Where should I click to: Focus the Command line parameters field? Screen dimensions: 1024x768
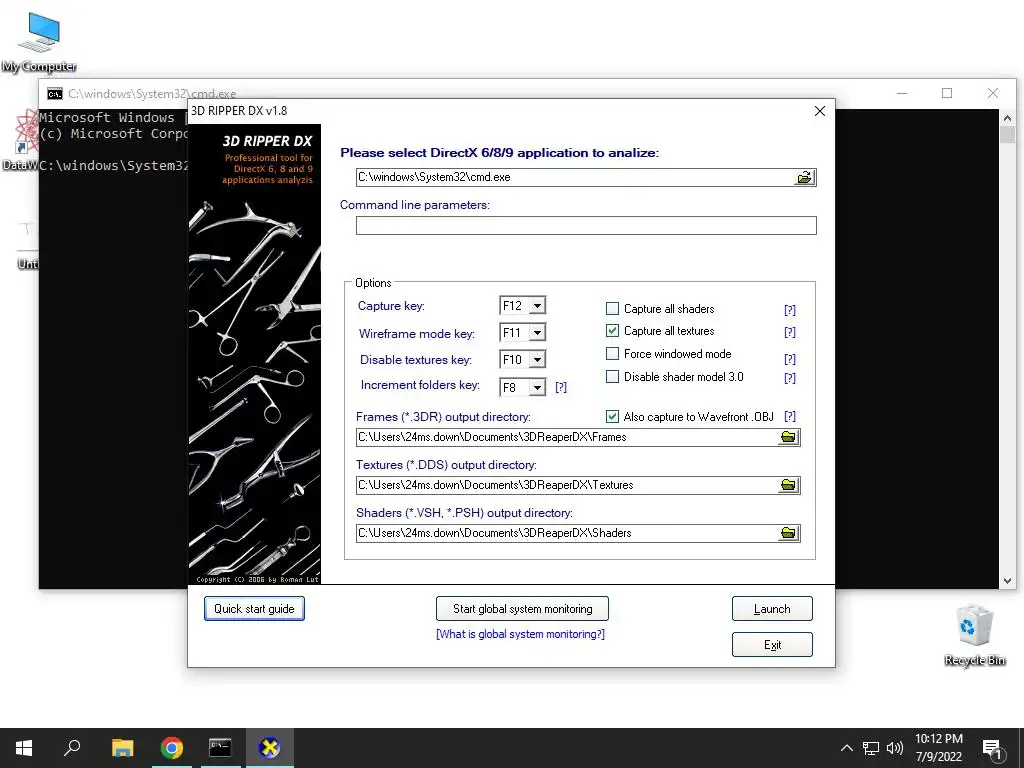click(x=586, y=225)
